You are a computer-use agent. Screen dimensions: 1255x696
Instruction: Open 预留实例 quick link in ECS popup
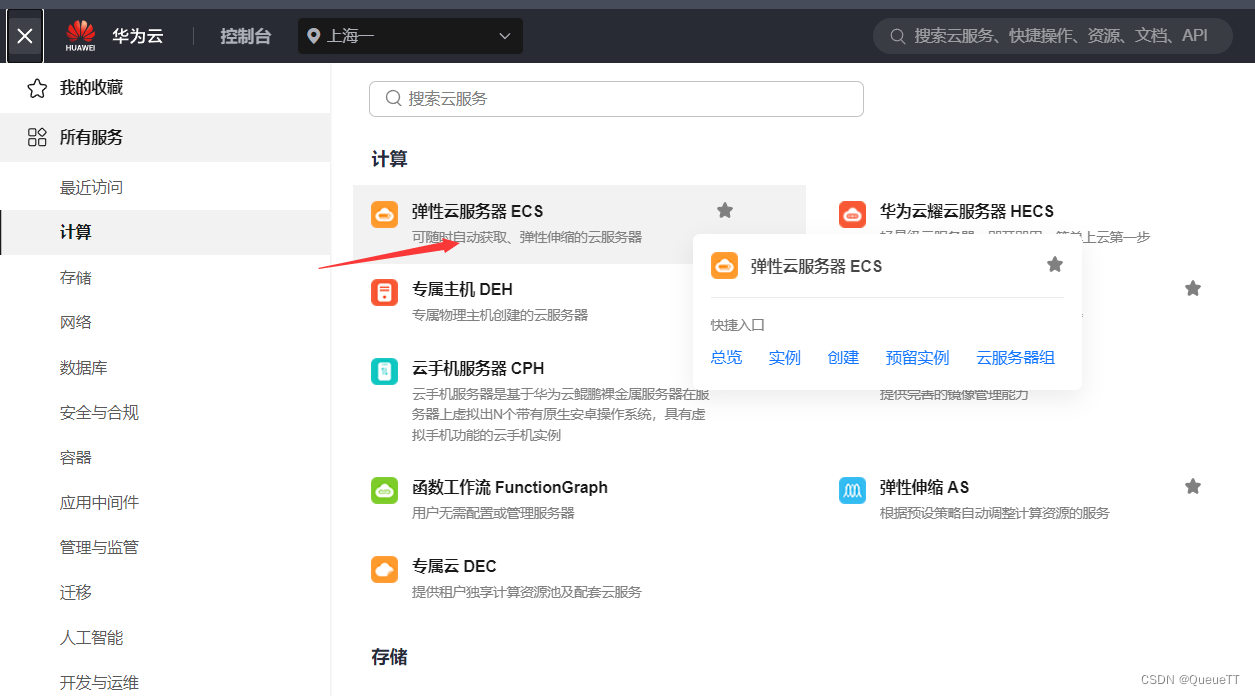pyautogui.click(x=917, y=357)
